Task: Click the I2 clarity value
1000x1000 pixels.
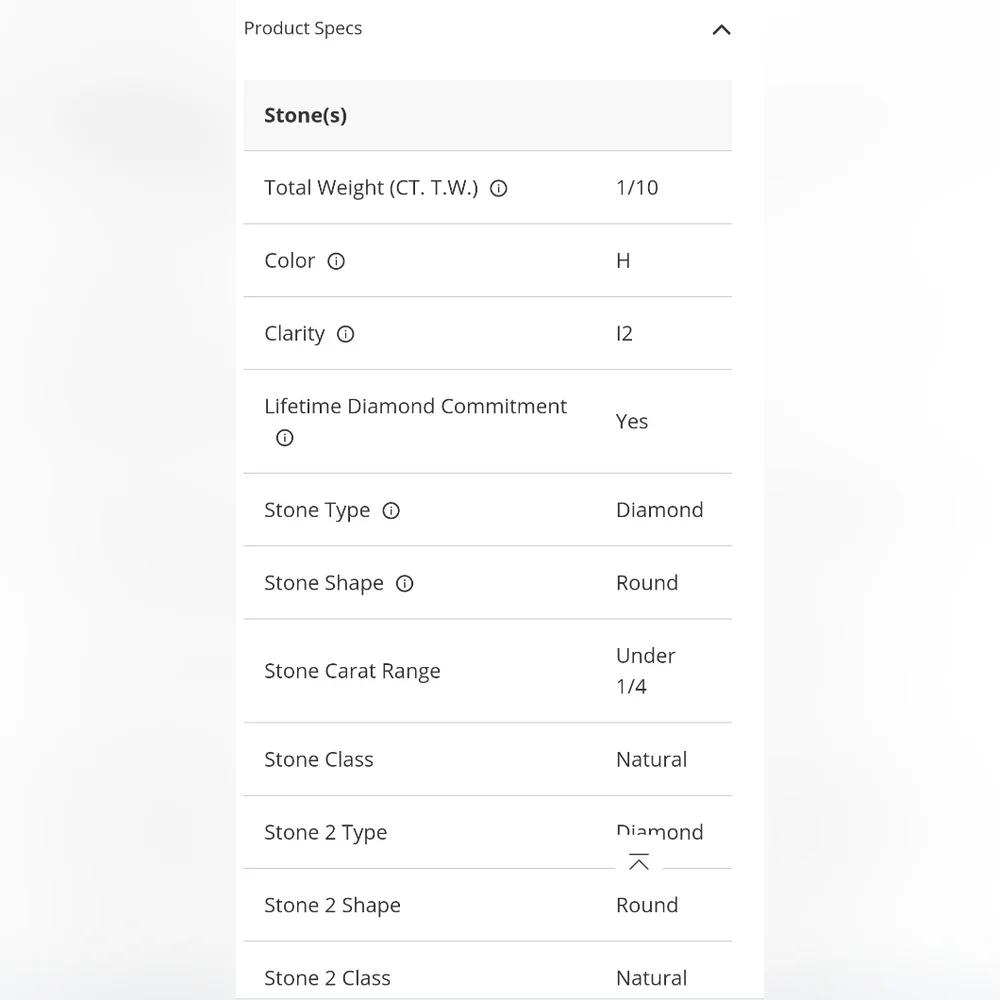Action: 624,334
